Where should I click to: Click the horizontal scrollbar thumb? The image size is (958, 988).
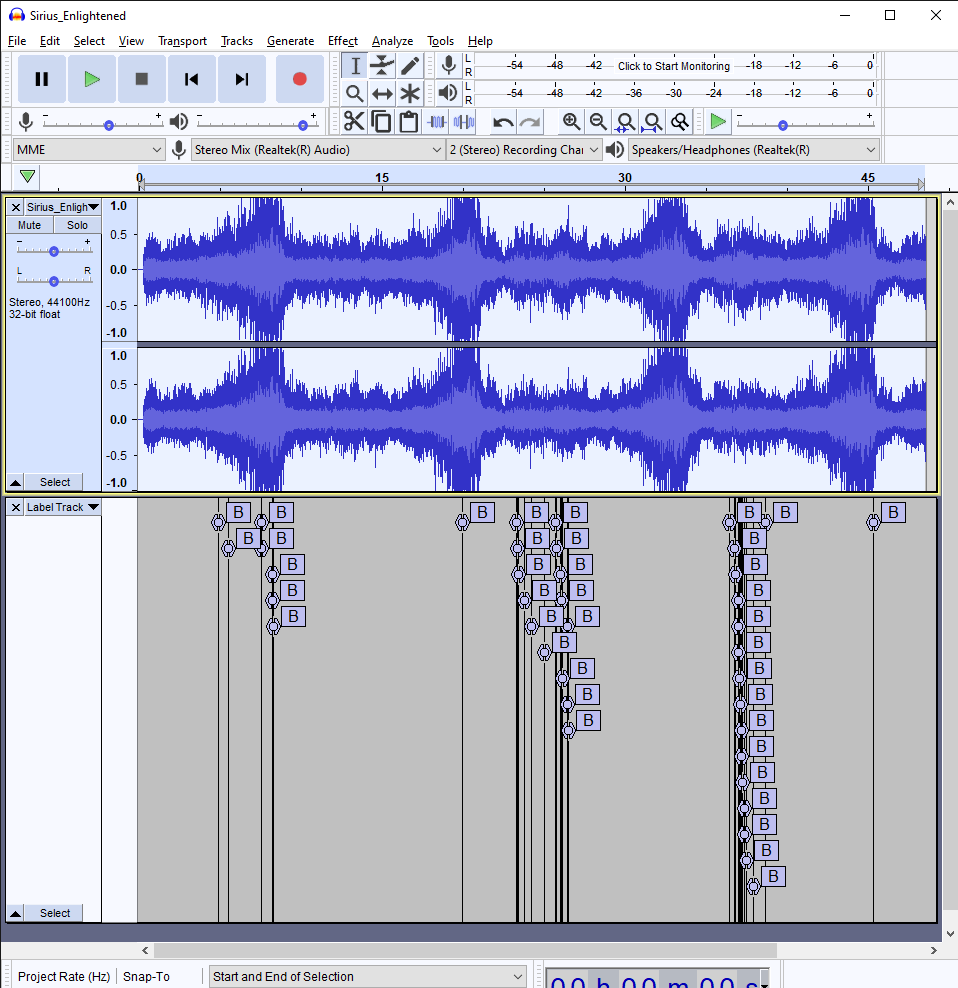tap(465, 950)
